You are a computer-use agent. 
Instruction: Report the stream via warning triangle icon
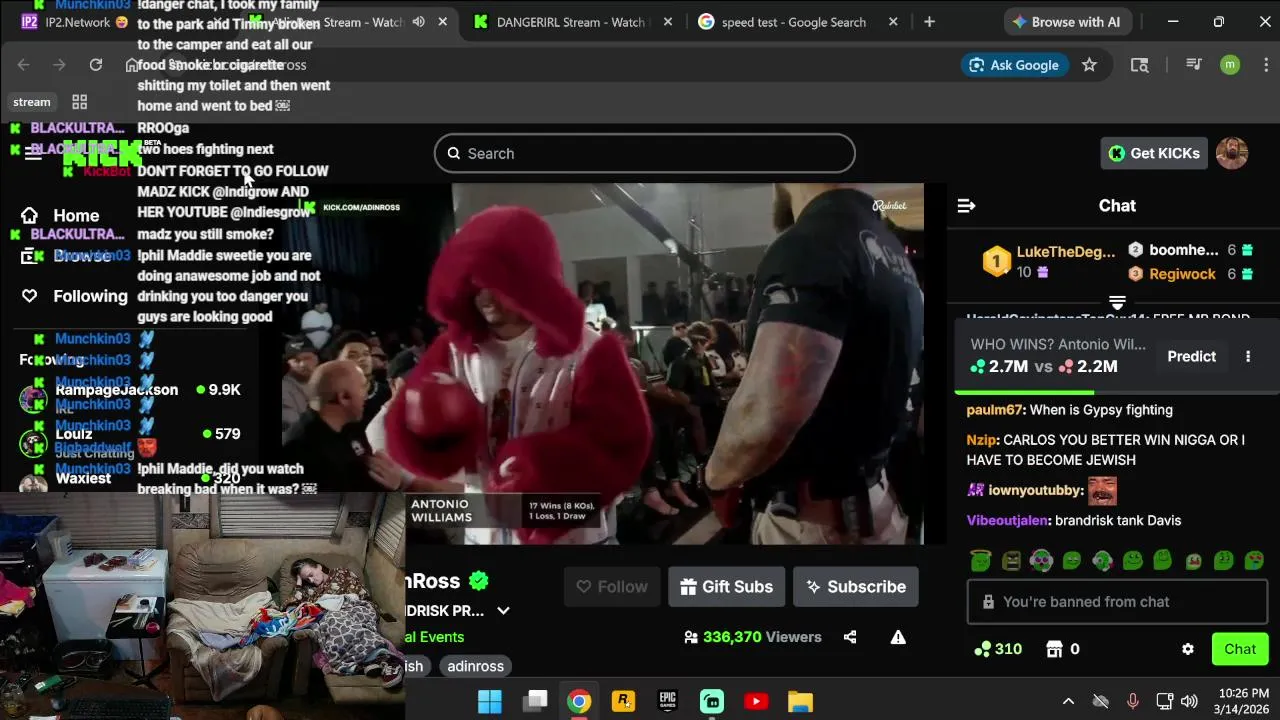tap(898, 637)
